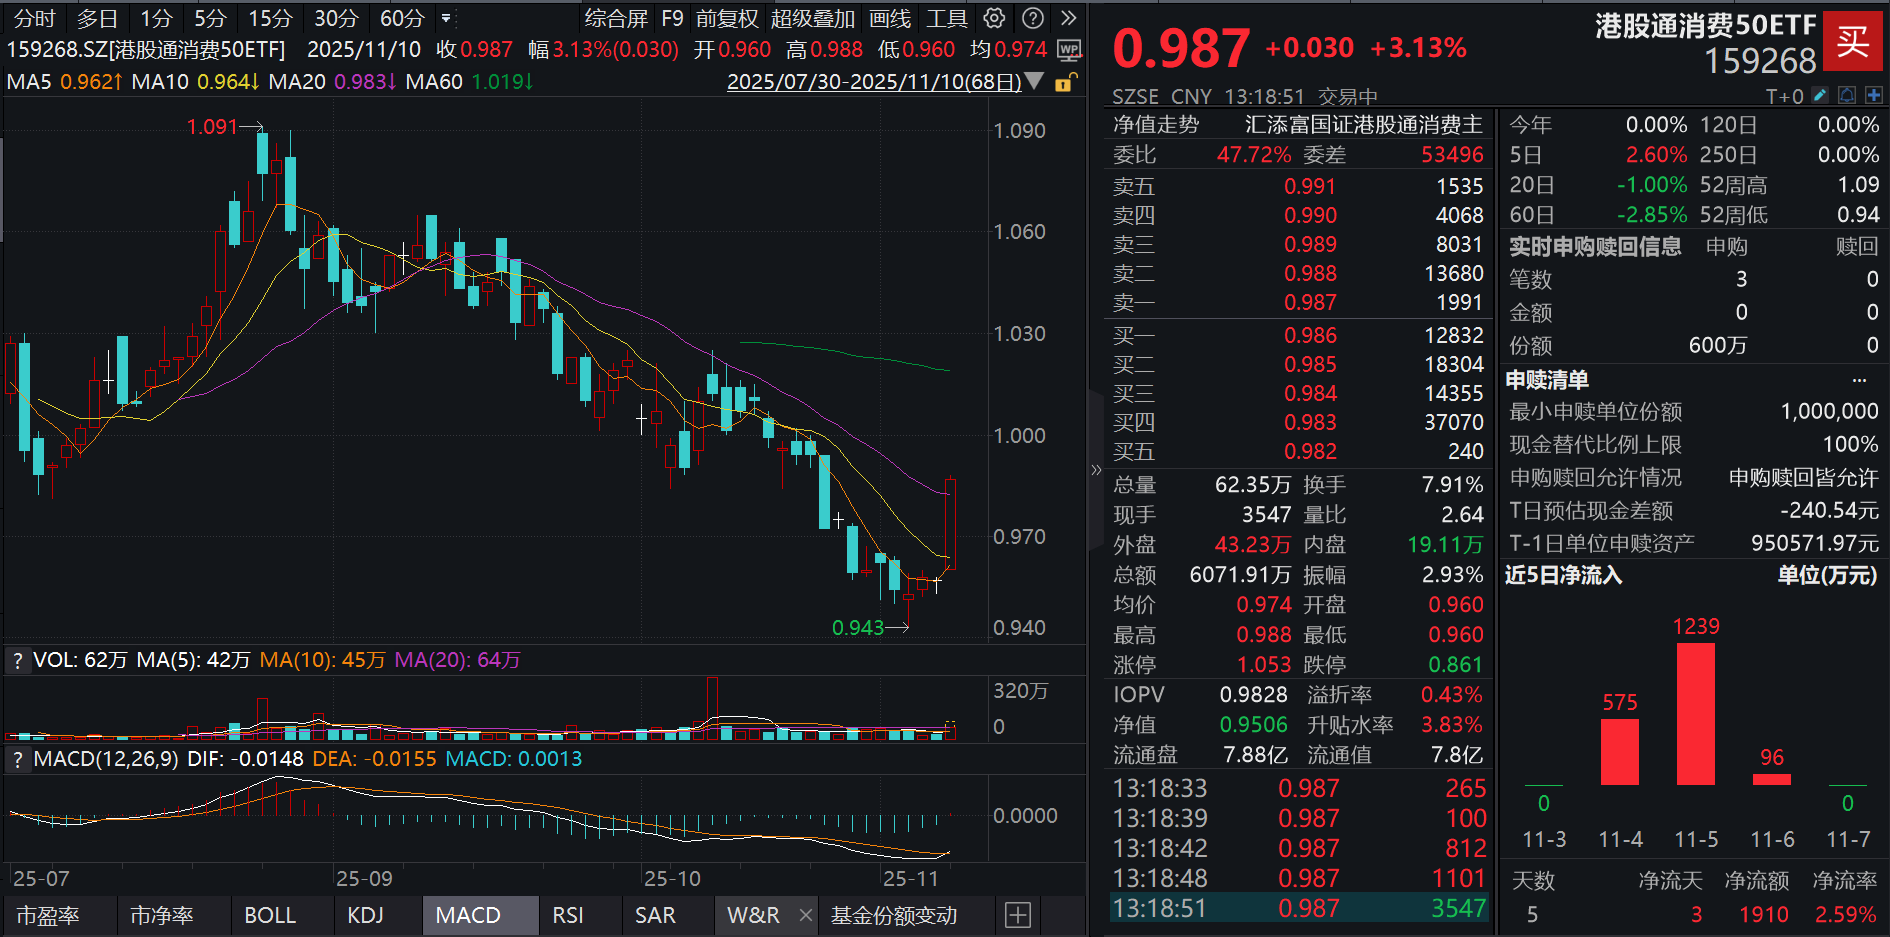Select 30分 period
The width and height of the screenshot is (1890, 937).
(x=336, y=18)
